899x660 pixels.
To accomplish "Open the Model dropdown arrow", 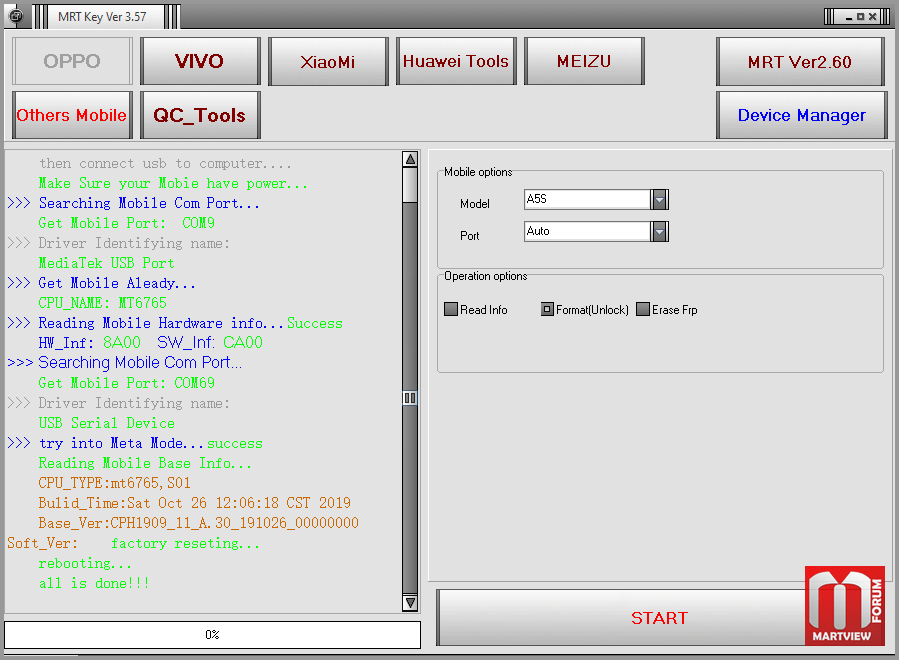I will pos(659,200).
